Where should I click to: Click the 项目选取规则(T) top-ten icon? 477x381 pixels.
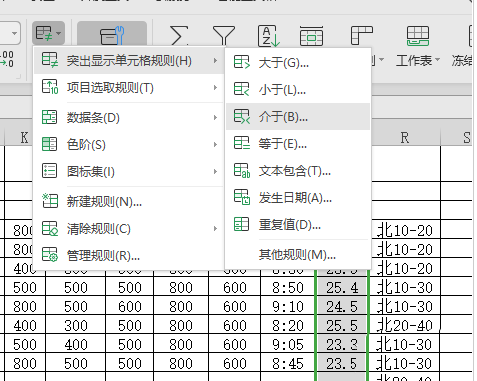click(50, 87)
